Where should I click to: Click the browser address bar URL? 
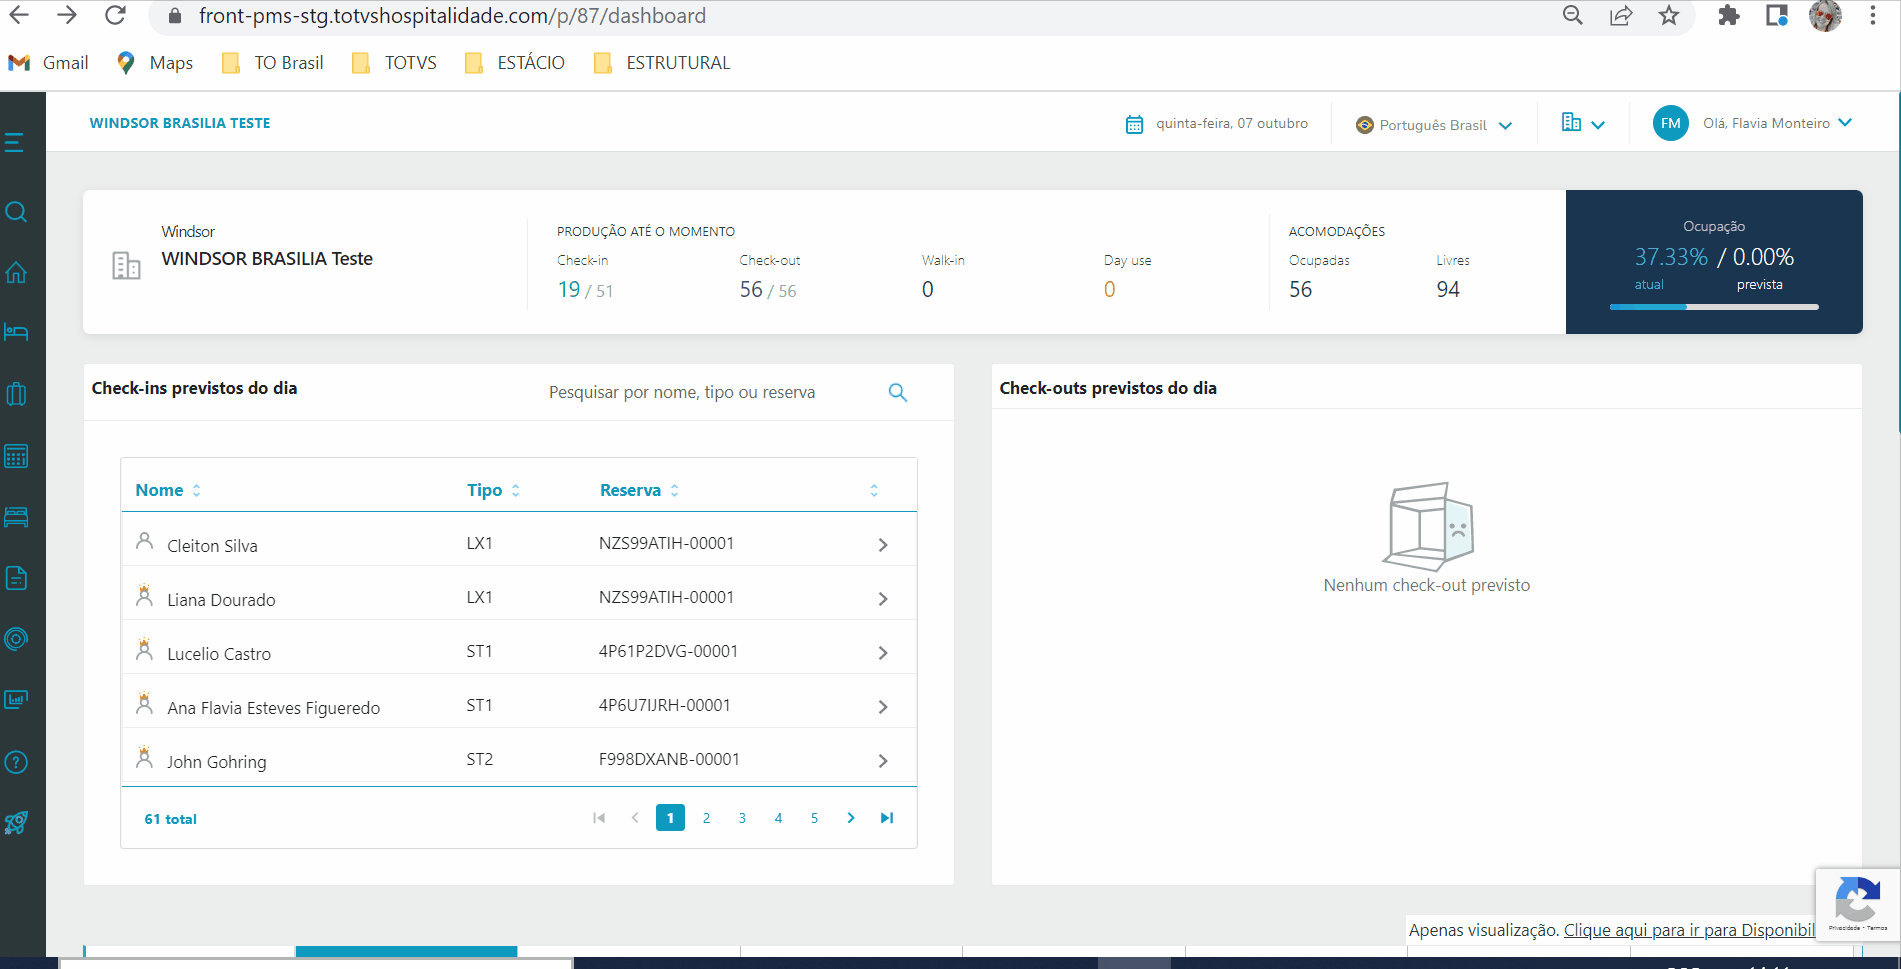point(452,16)
